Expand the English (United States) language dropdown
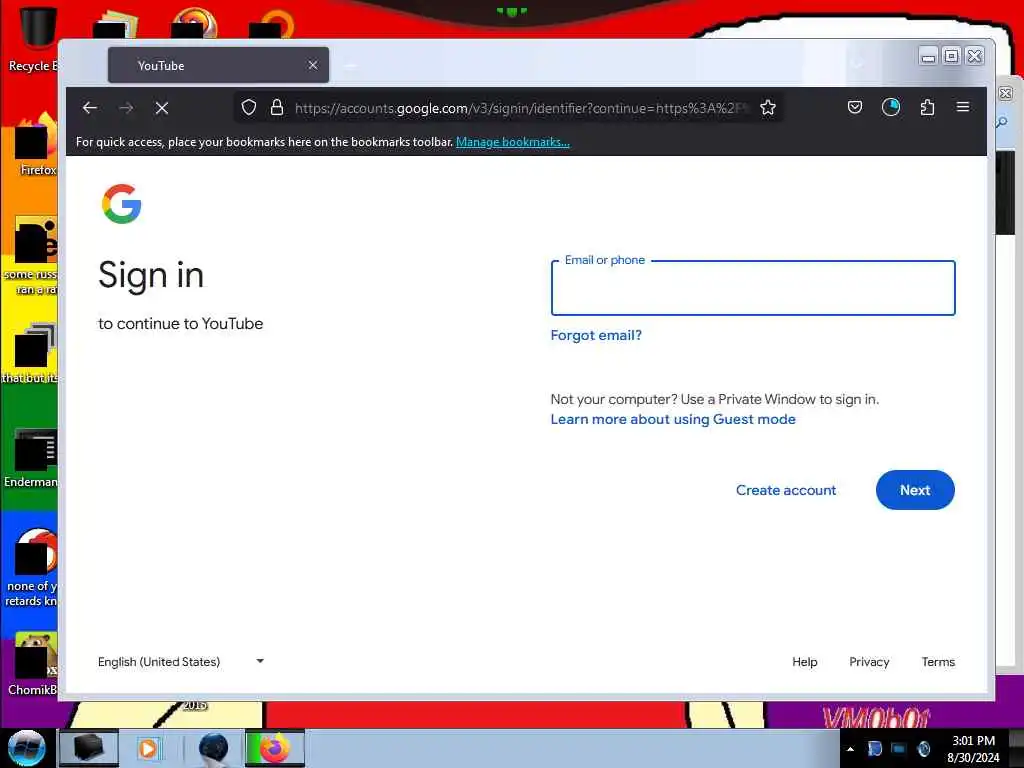 (181, 662)
